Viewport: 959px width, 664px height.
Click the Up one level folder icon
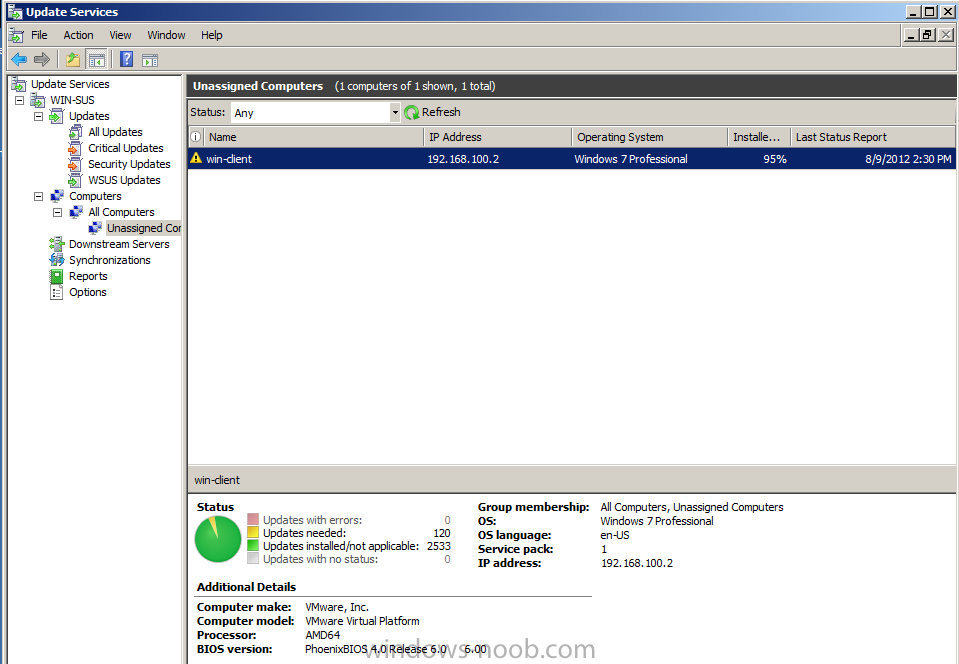click(x=73, y=59)
